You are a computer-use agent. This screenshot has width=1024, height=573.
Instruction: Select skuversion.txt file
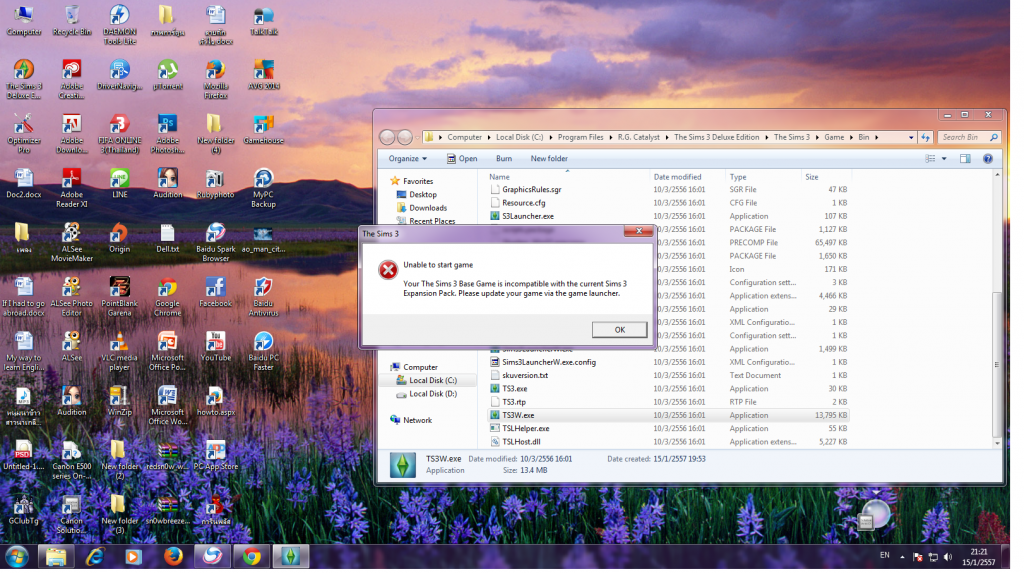pyautogui.click(x=669, y=376)
